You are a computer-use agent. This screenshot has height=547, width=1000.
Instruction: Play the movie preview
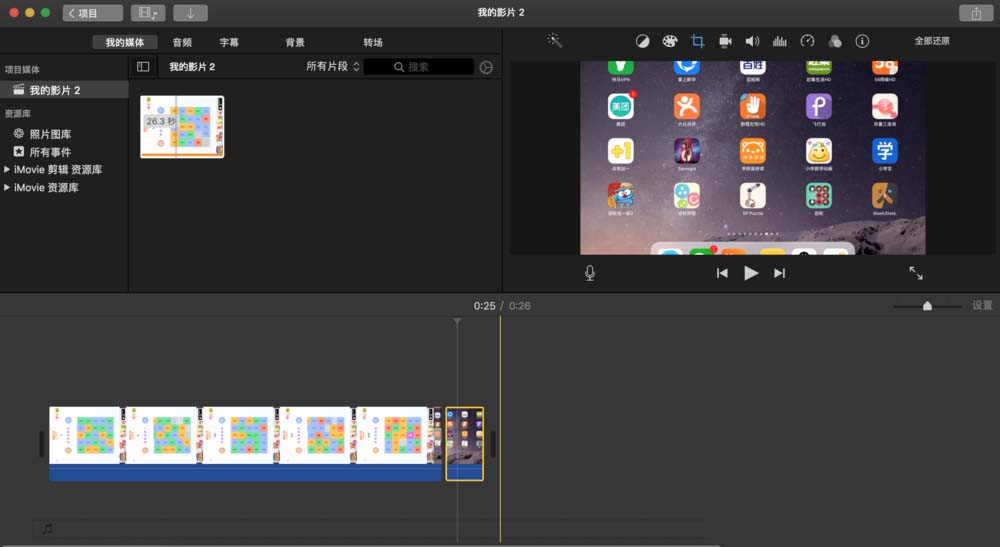[x=751, y=273]
